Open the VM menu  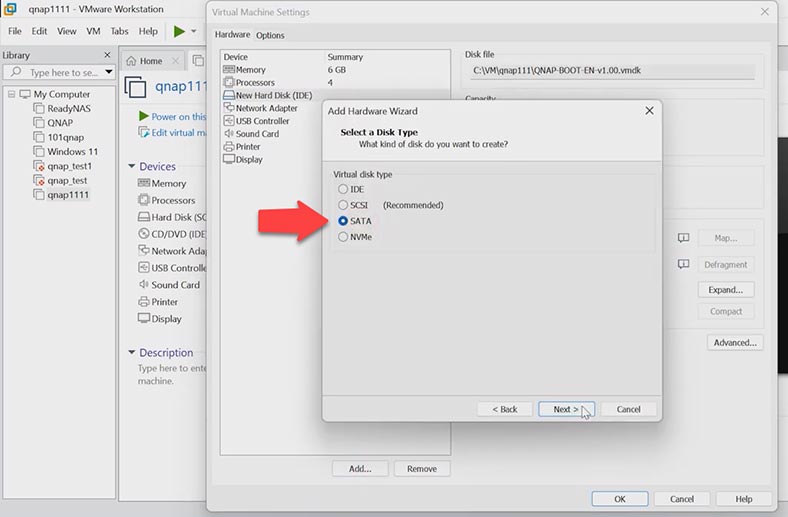(x=93, y=31)
